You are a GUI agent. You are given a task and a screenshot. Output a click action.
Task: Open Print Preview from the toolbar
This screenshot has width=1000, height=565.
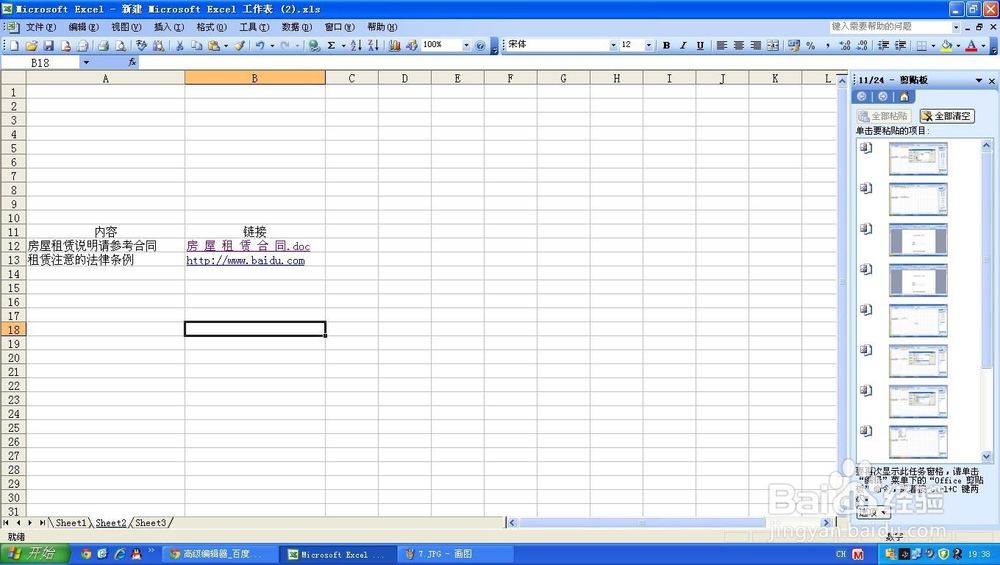tap(121, 45)
